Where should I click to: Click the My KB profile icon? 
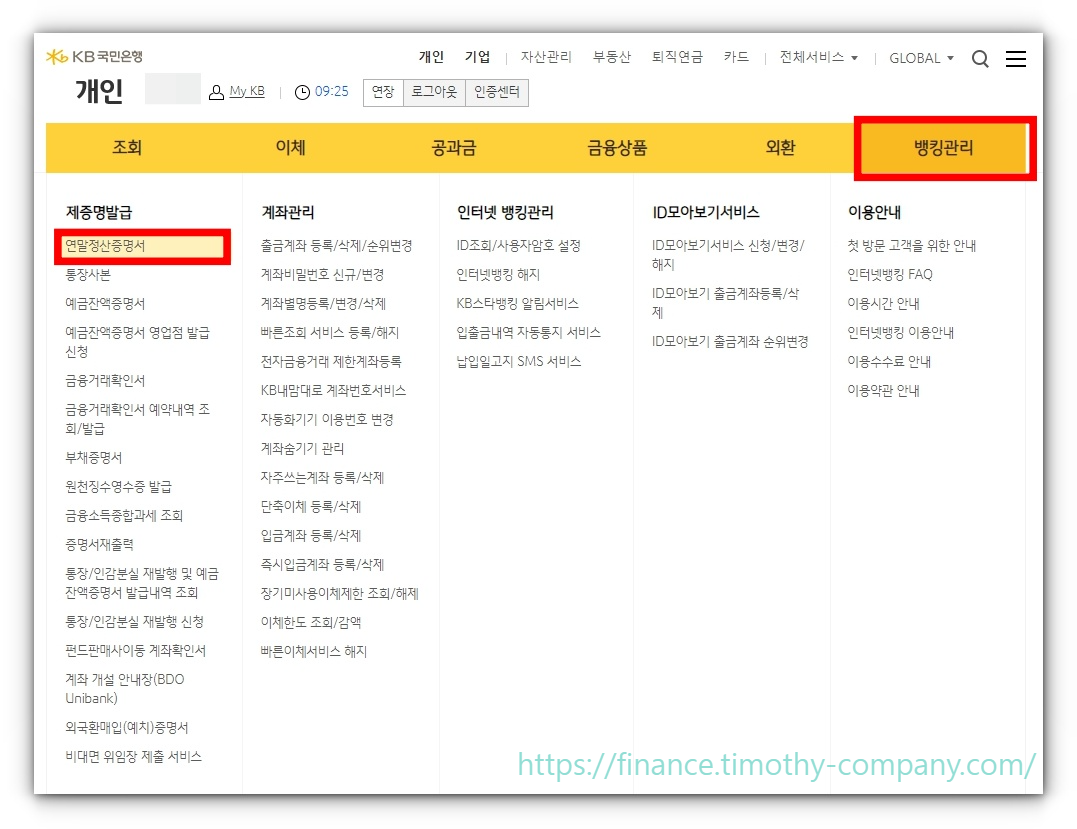coord(217,91)
